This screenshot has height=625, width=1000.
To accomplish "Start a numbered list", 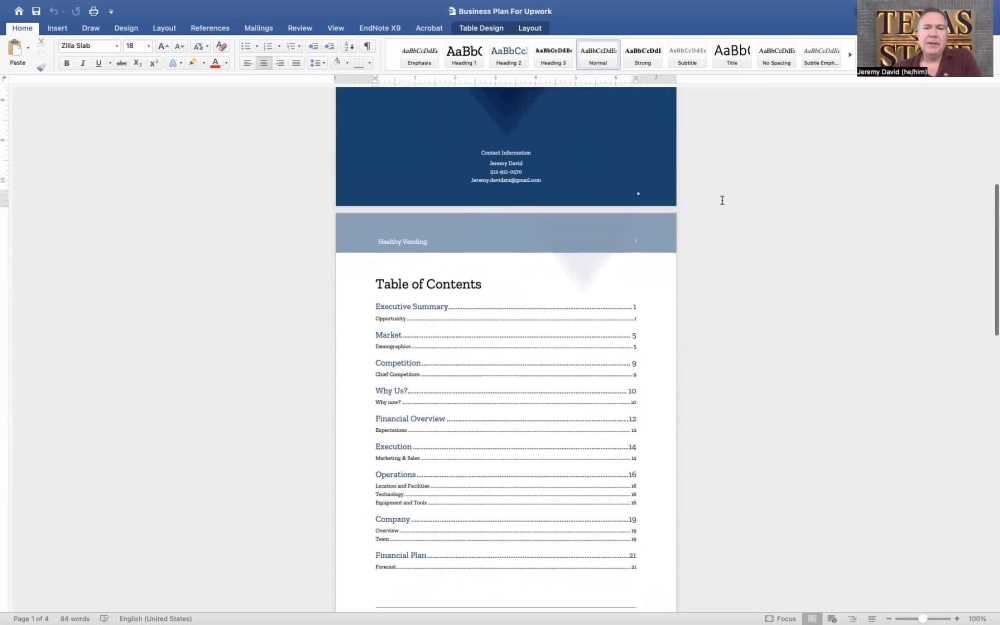I will coord(268,46).
